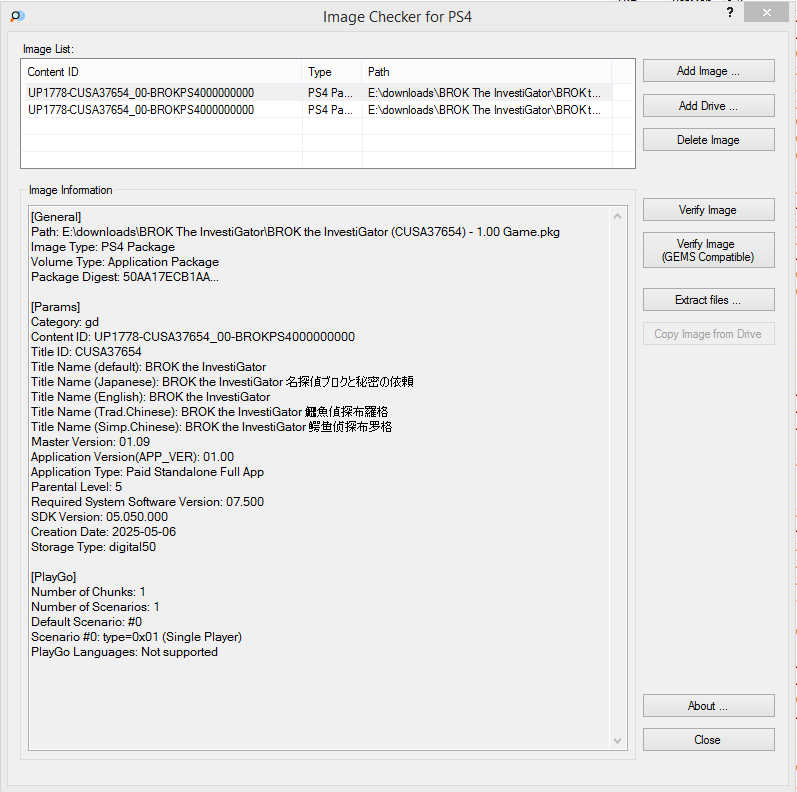797x792 pixels.
Task: Click the 'Number of Chunks: 1' line
Action: [x=88, y=592]
